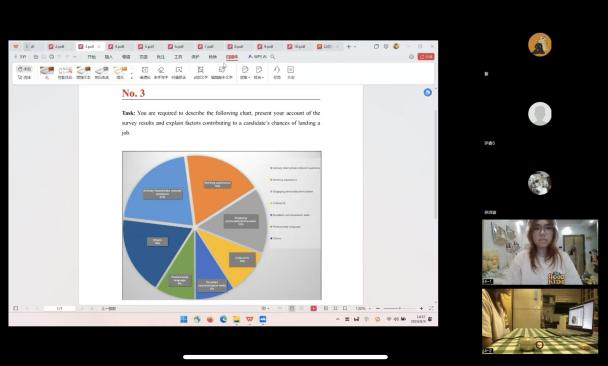The width and height of the screenshot is (608, 366).
Task: Switch to the highlighted red ribbon tab
Action: (232, 57)
